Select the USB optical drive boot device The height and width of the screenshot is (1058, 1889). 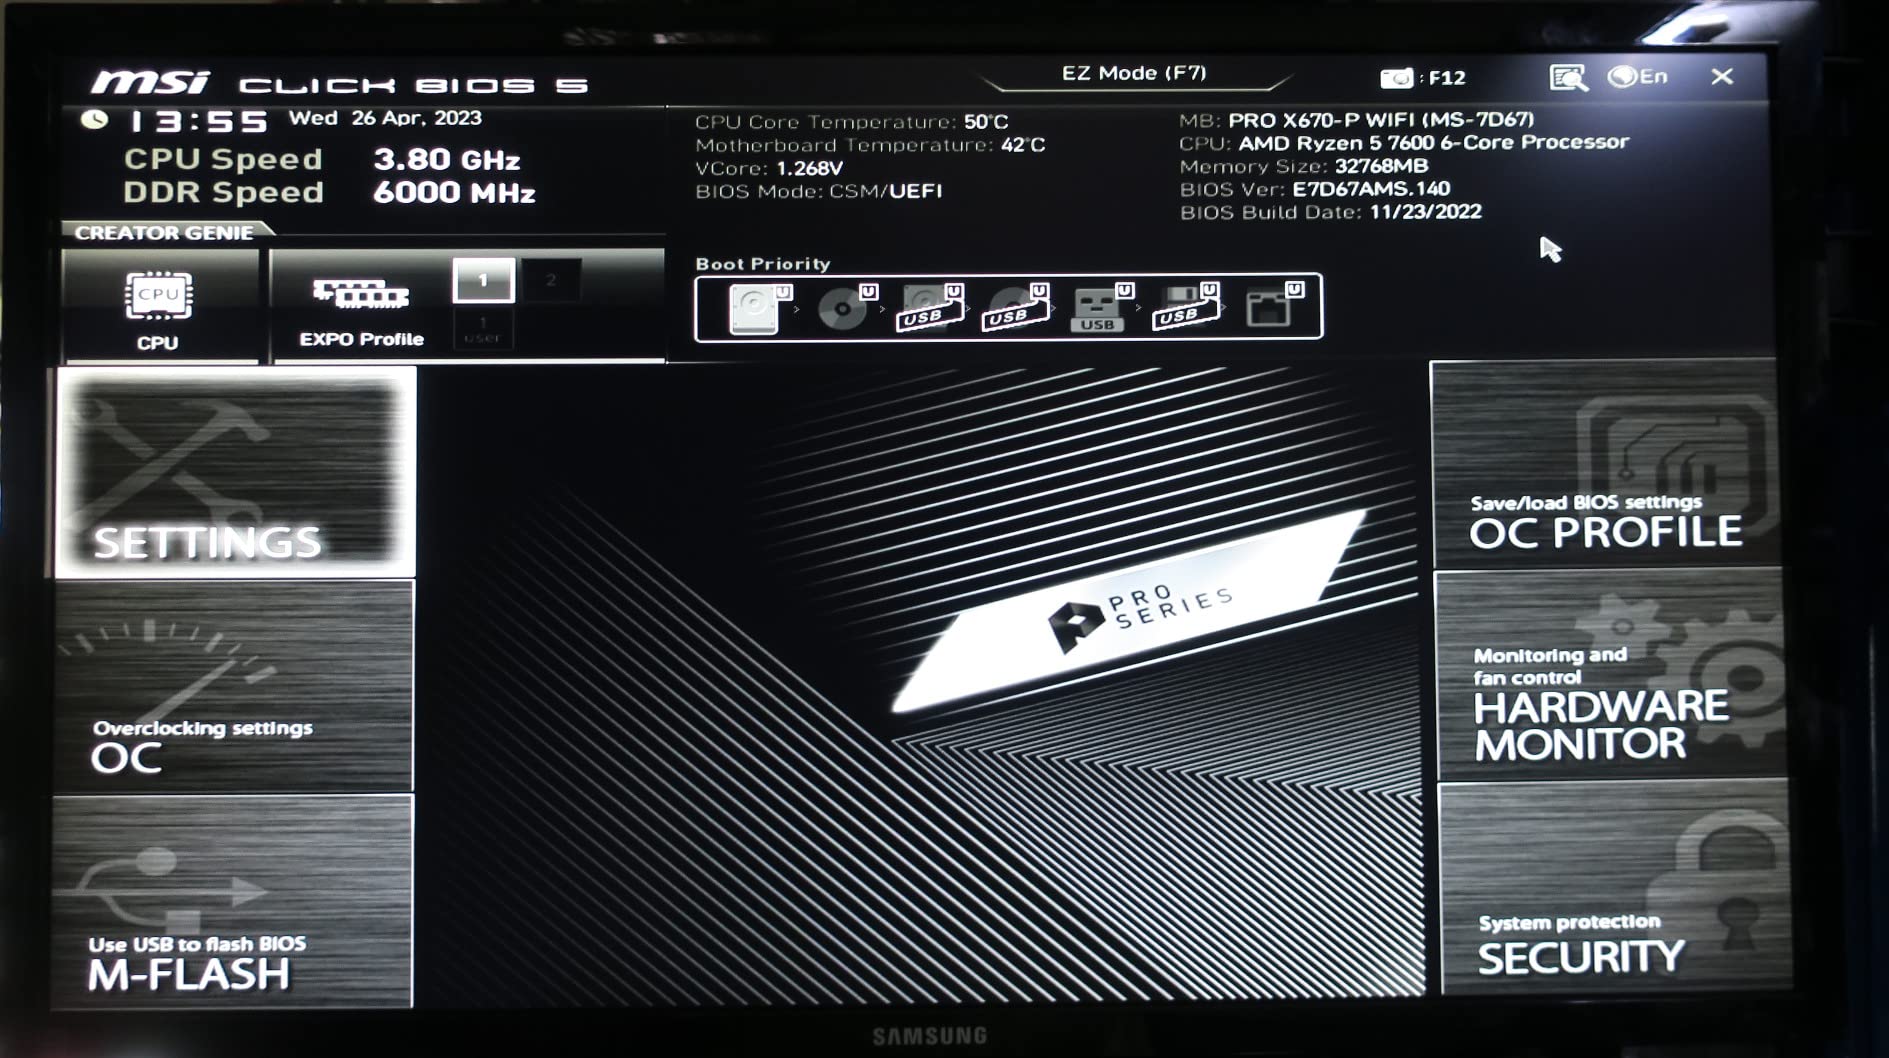[x=1016, y=307]
